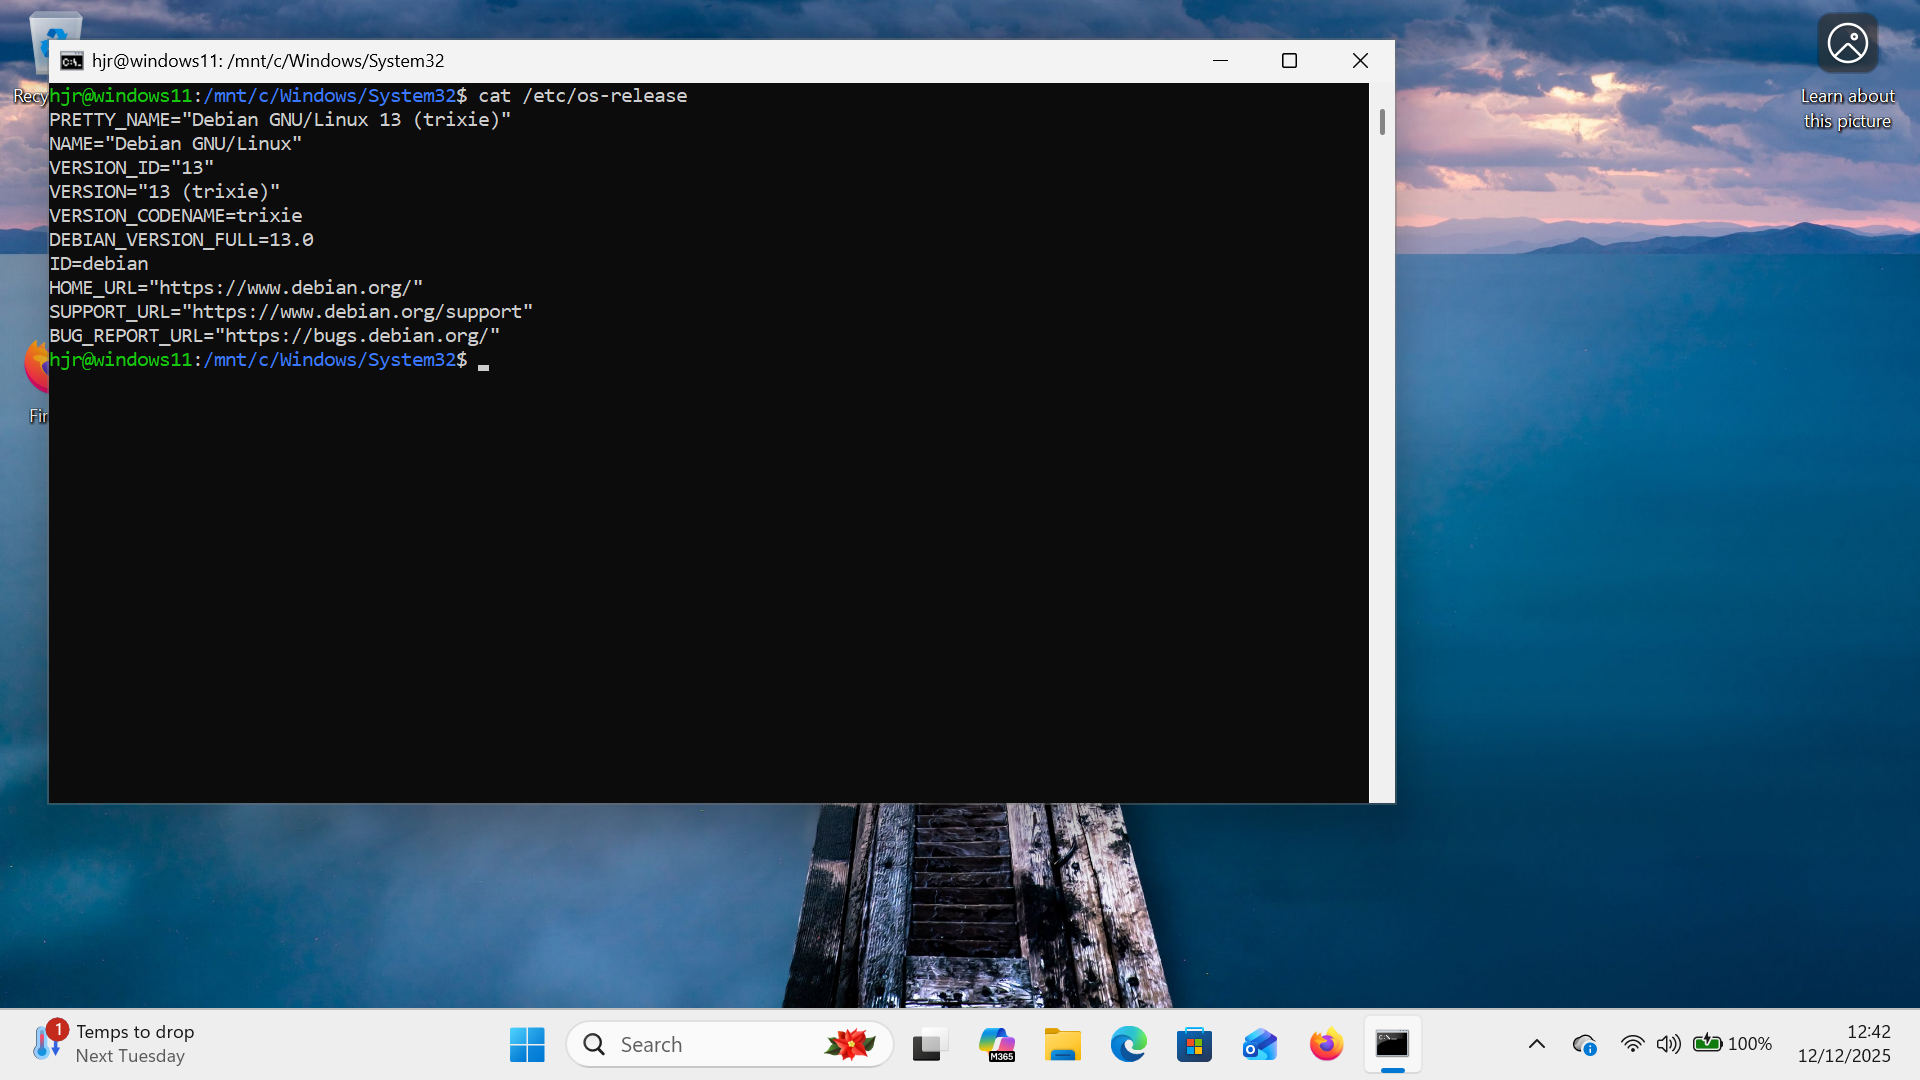
Task: Launch Microsoft Edge from the taskbar
Action: 1128,1044
